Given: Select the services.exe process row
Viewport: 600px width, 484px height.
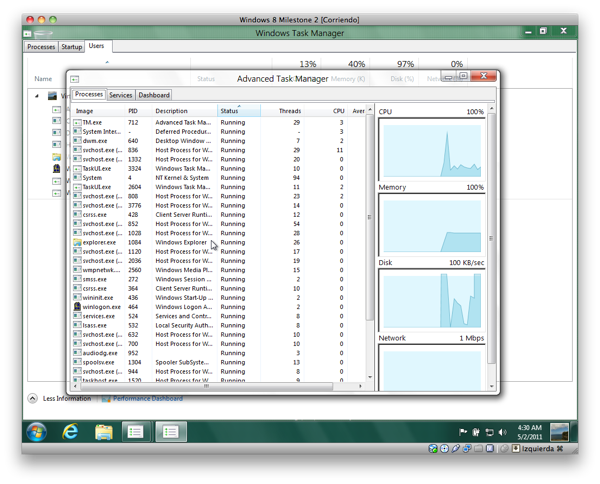Looking at the screenshot, I should click(219, 316).
